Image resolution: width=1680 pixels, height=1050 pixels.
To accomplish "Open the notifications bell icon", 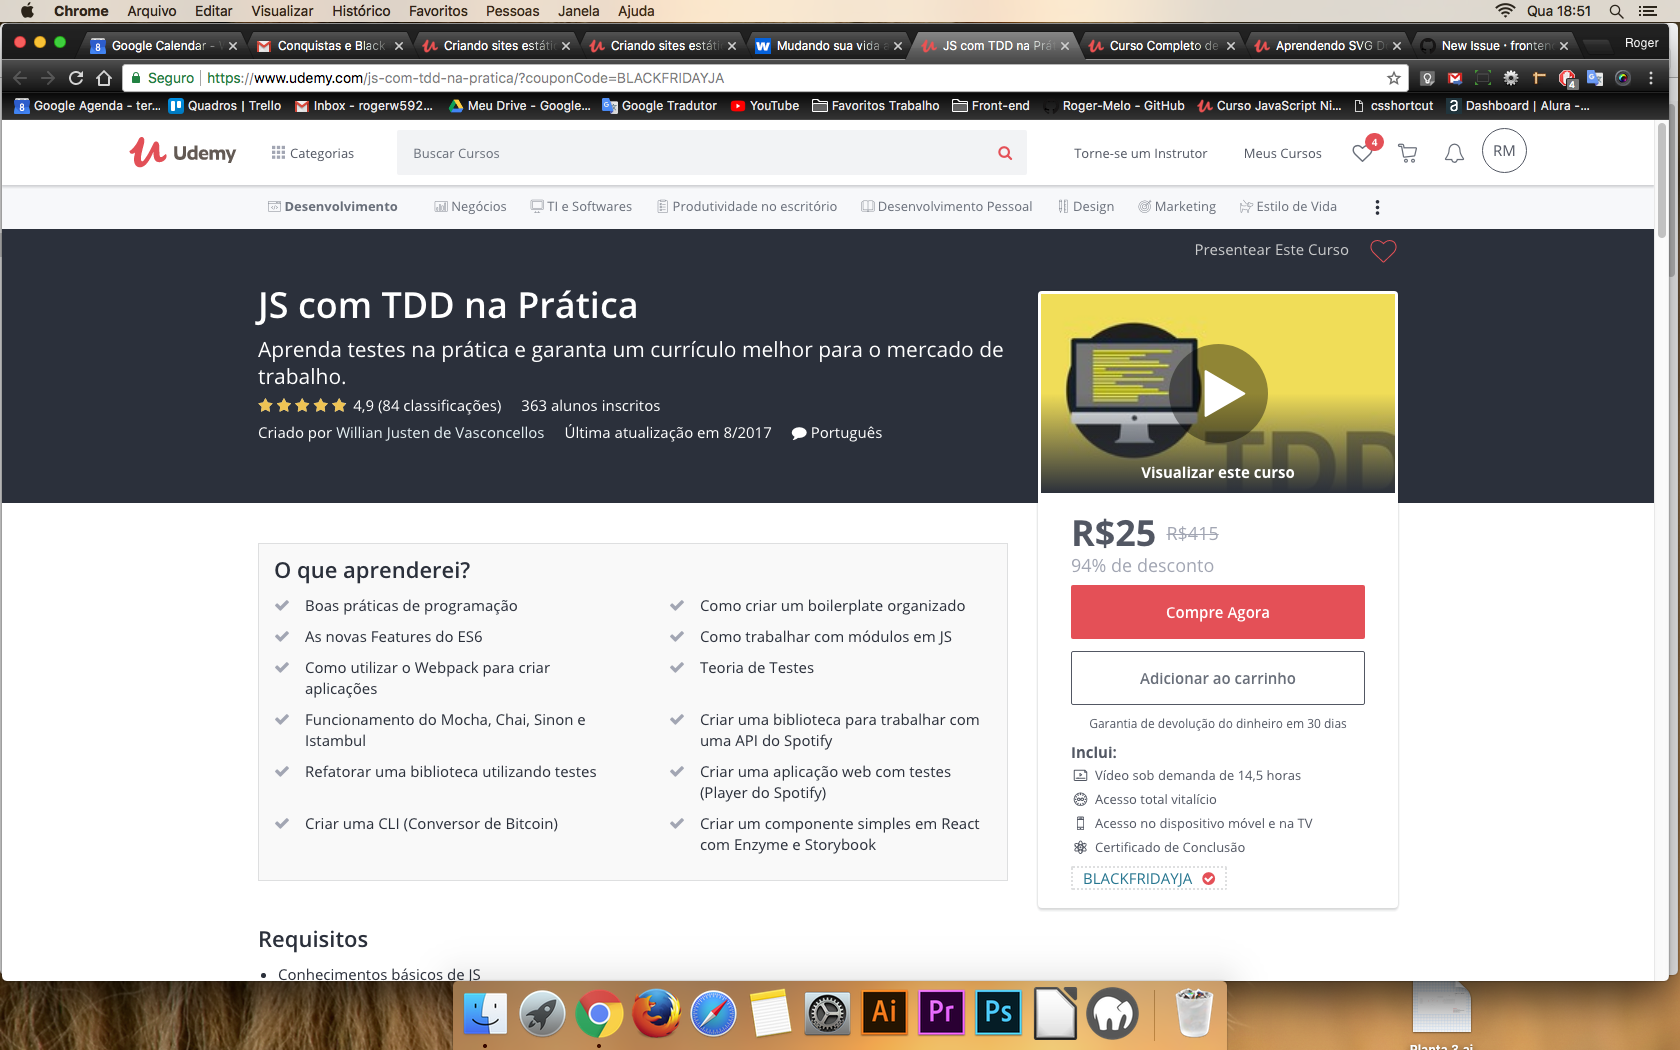I will pos(1454,153).
